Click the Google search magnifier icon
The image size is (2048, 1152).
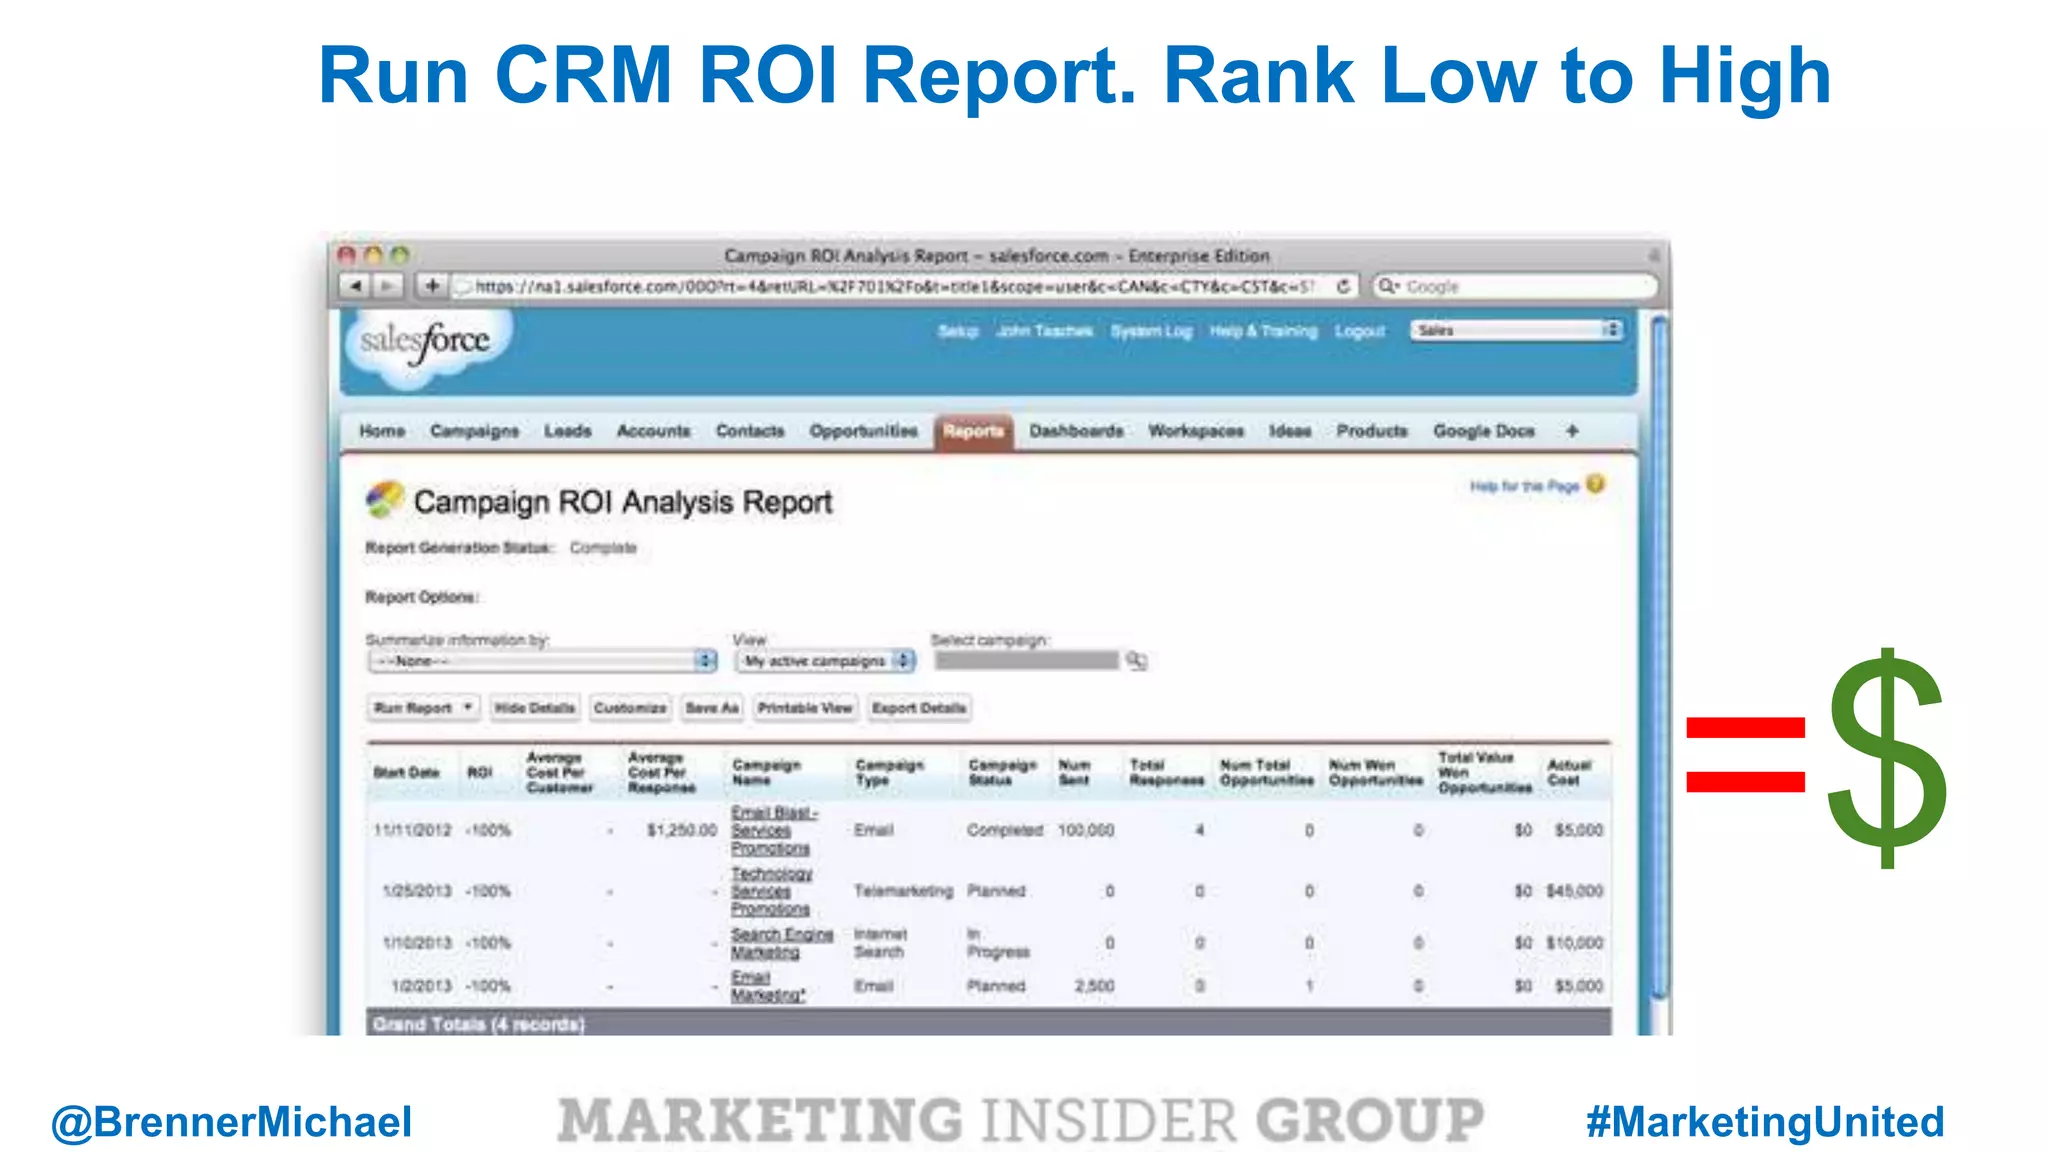click(1389, 286)
